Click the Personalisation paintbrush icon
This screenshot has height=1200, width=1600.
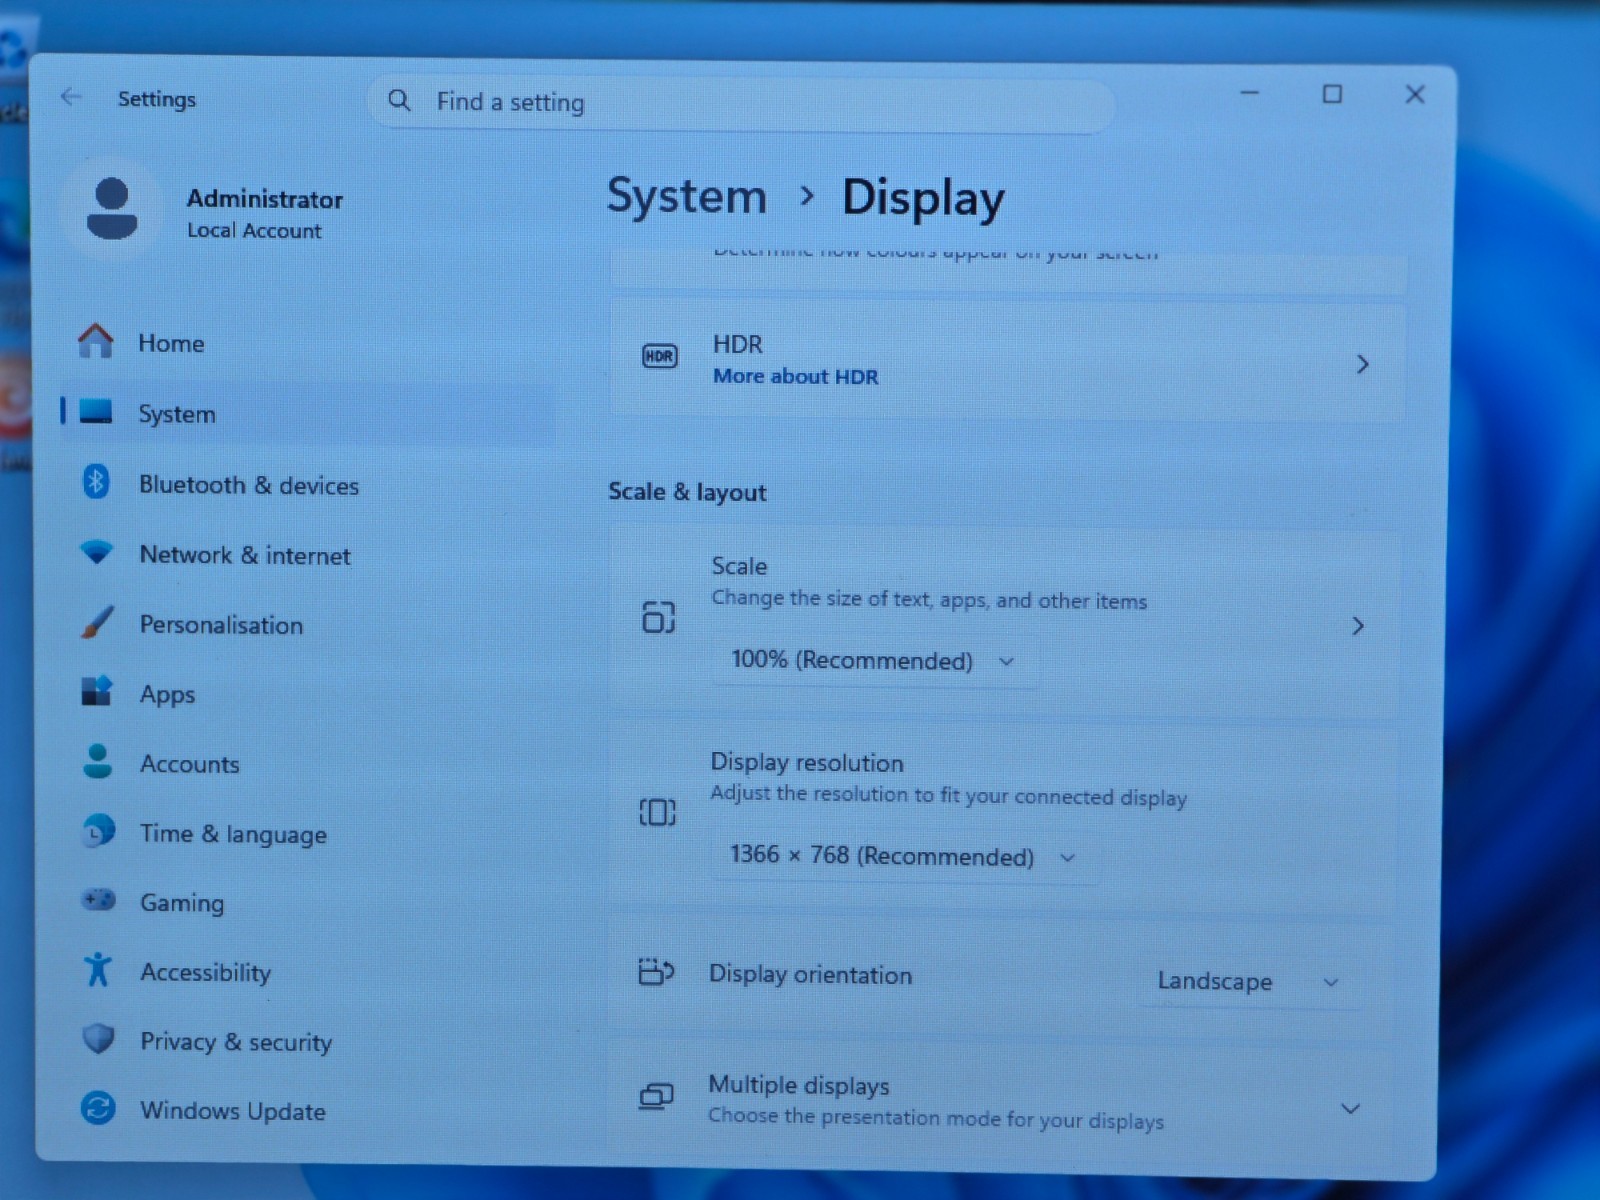tap(97, 623)
